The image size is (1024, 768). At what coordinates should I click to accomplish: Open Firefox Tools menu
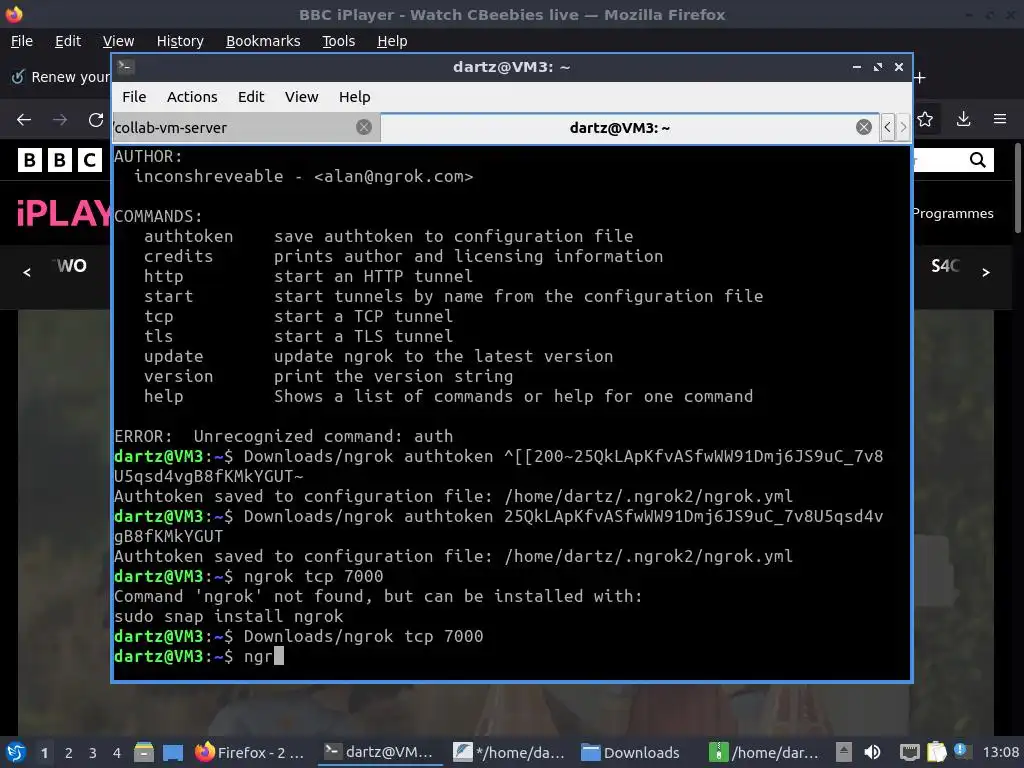coord(338,41)
